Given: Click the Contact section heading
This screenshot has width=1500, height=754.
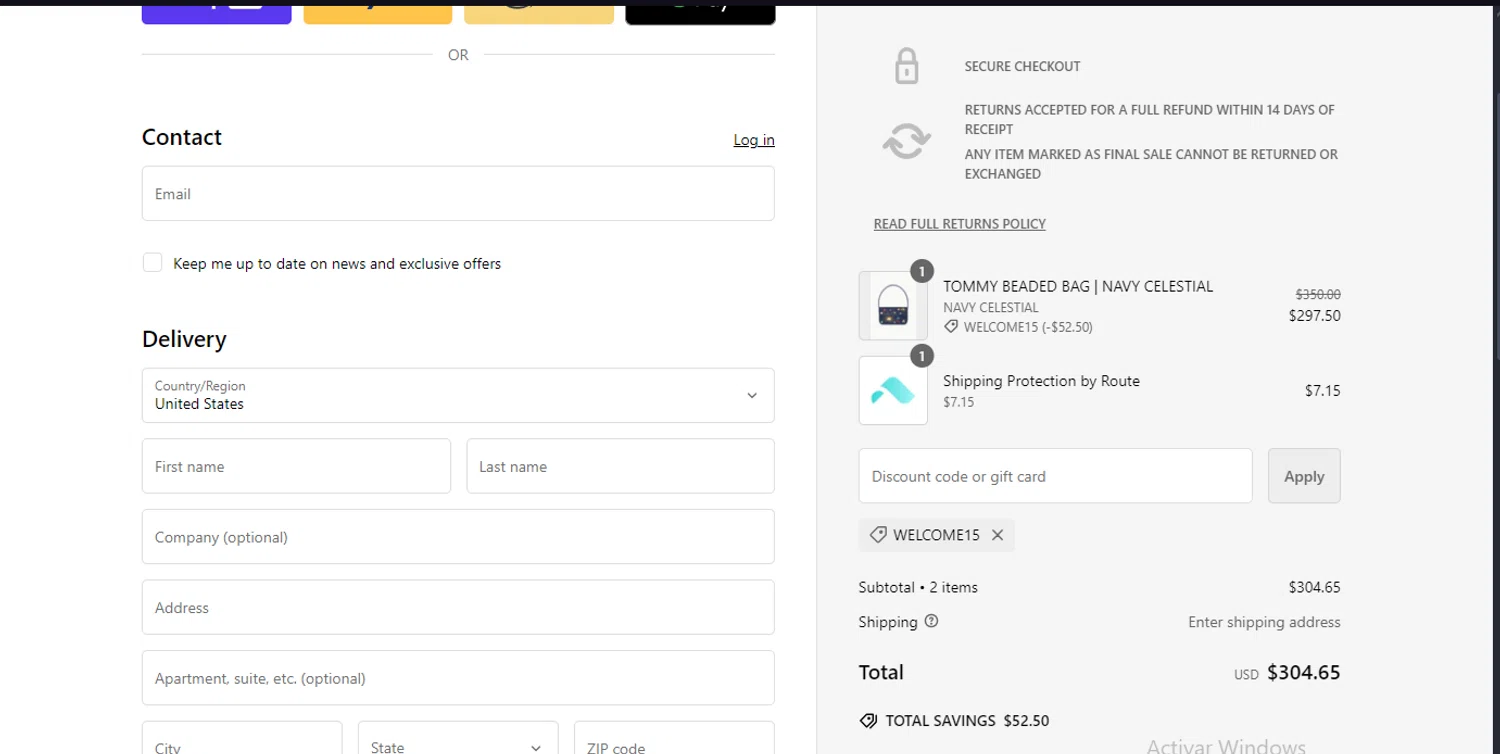Looking at the screenshot, I should (x=182, y=137).
